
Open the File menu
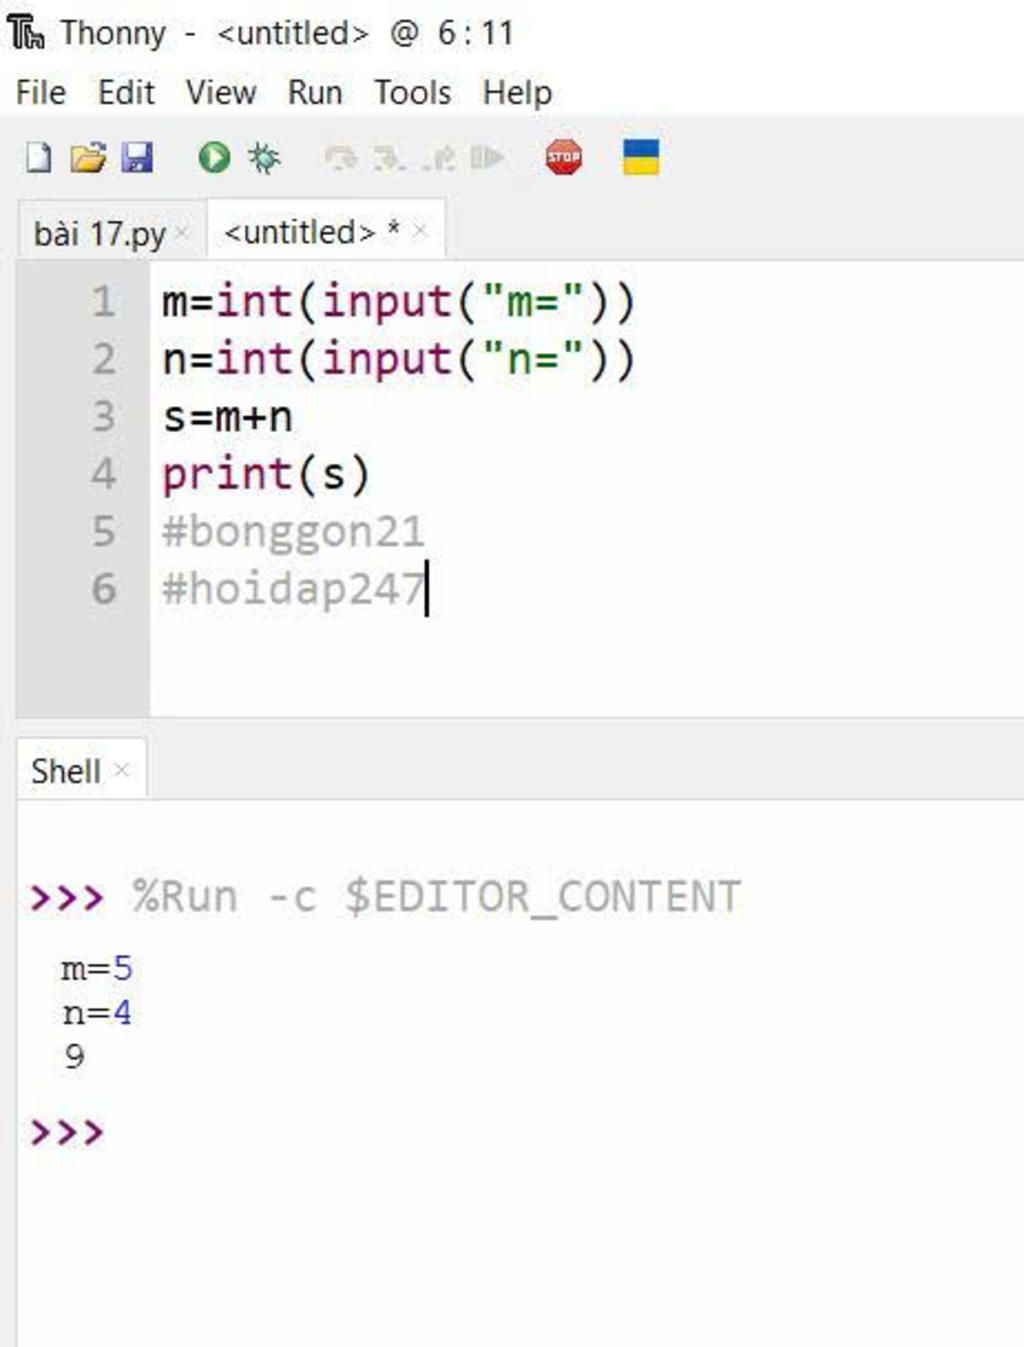(41, 93)
